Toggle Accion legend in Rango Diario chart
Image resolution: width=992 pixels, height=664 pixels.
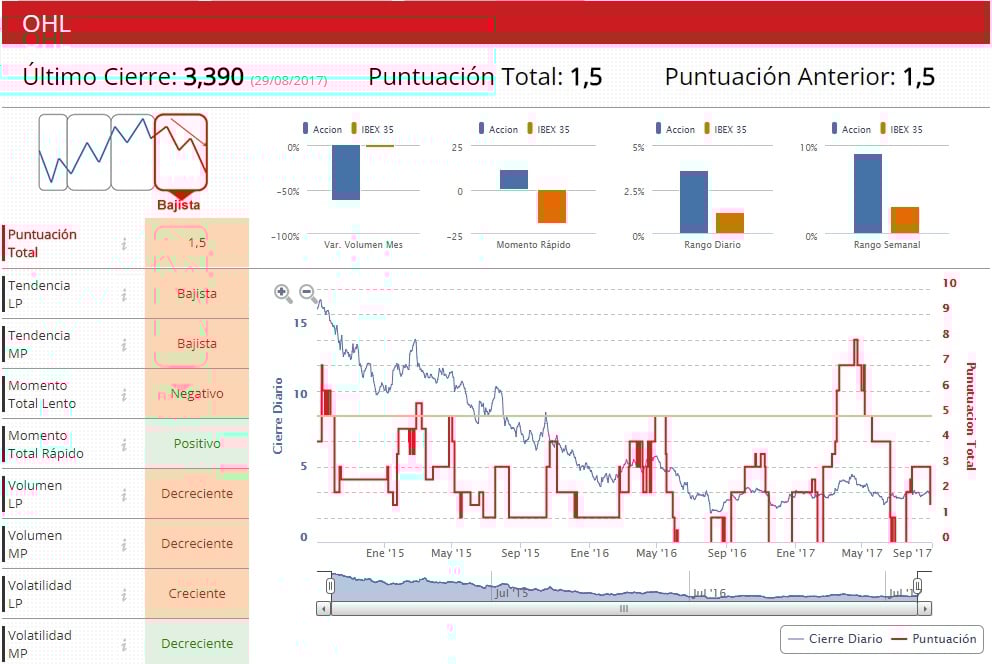click(x=675, y=129)
